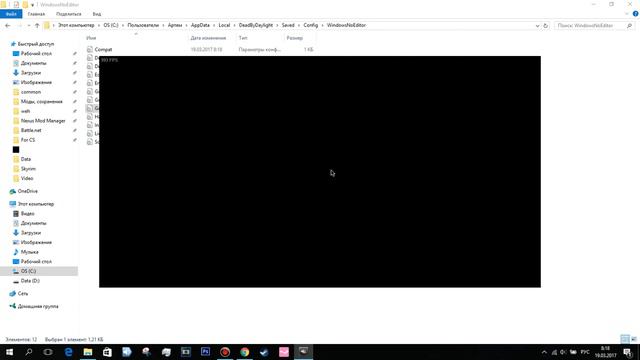Show hidden system tray icons chevron

544,352
